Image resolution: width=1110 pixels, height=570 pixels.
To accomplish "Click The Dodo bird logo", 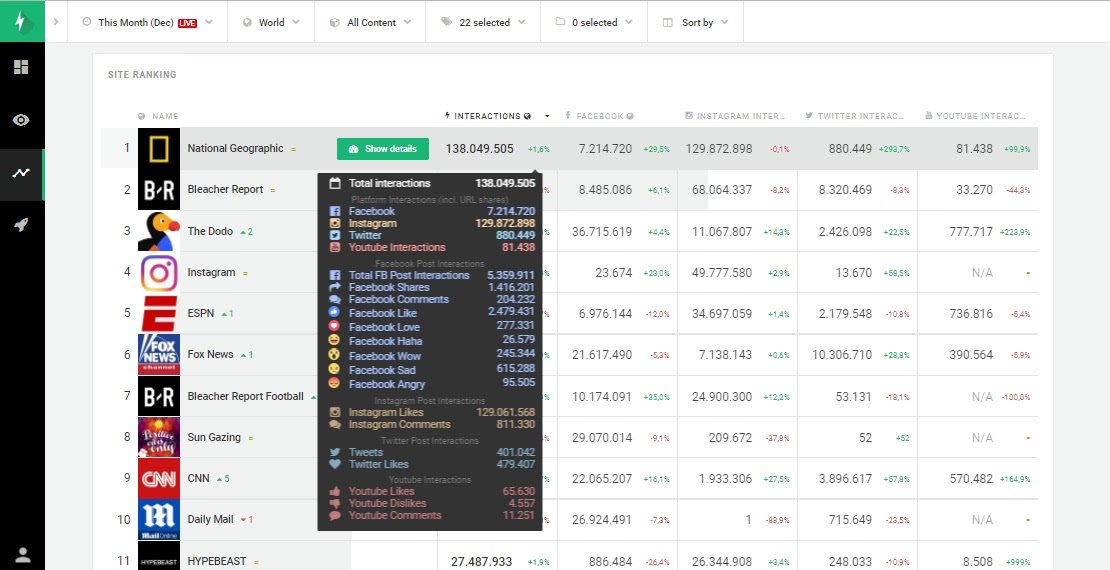I will 159,231.
